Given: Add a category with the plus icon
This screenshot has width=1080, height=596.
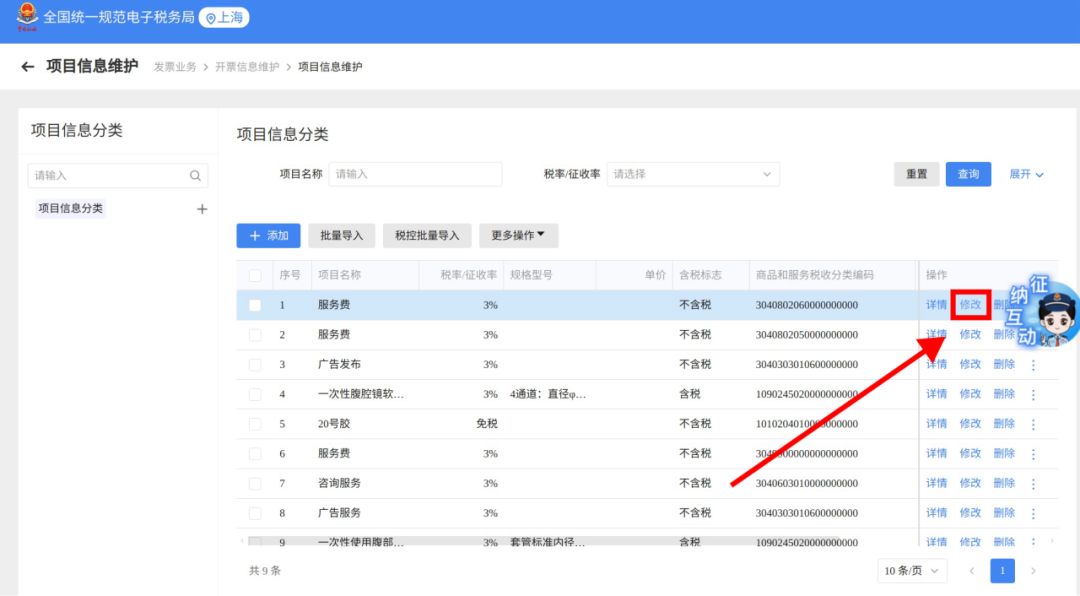Looking at the screenshot, I should 202,209.
